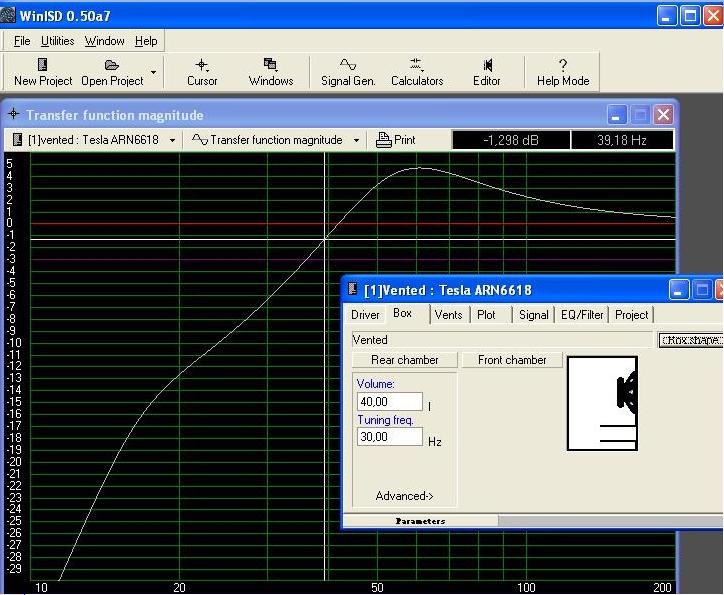
Task: Click the project icon beside [1]vented
Action: pos(17,139)
